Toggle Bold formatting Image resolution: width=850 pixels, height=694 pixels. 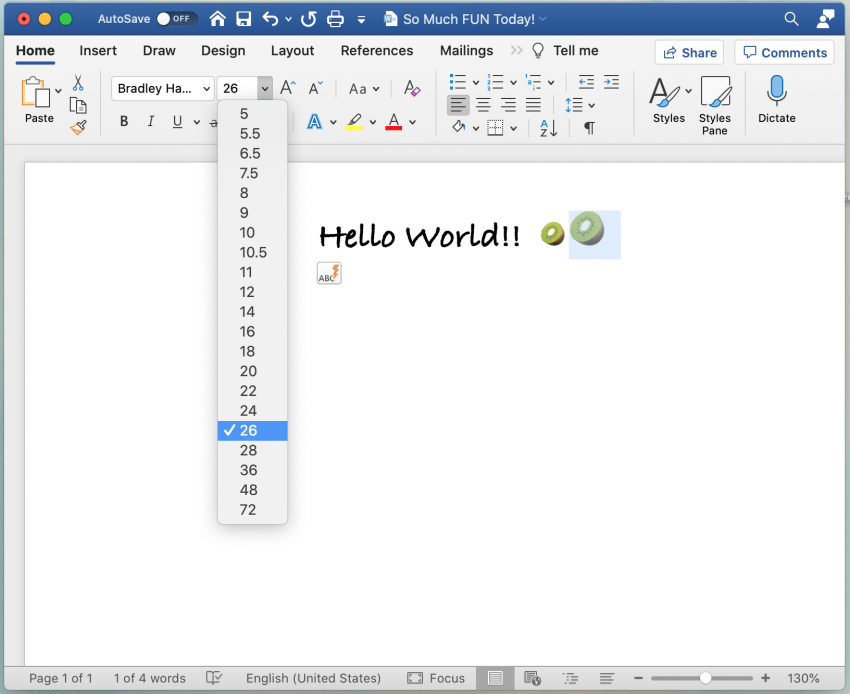[123, 121]
